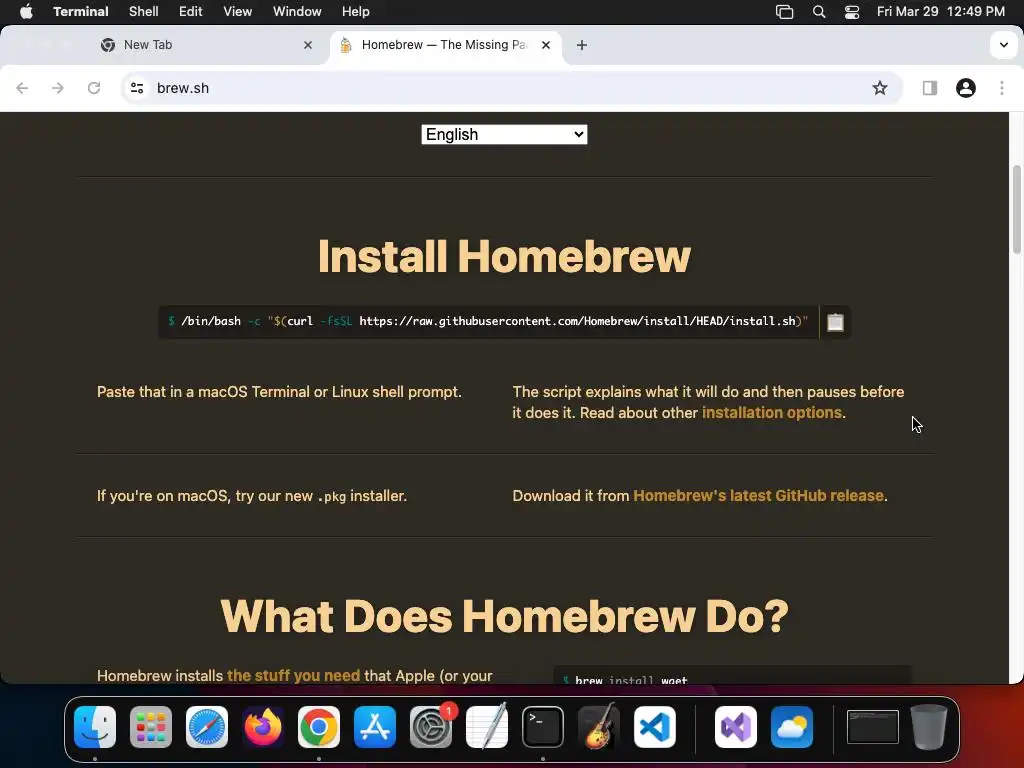Click the Install Homebrew heading
This screenshot has width=1024, height=768.
tap(504, 256)
